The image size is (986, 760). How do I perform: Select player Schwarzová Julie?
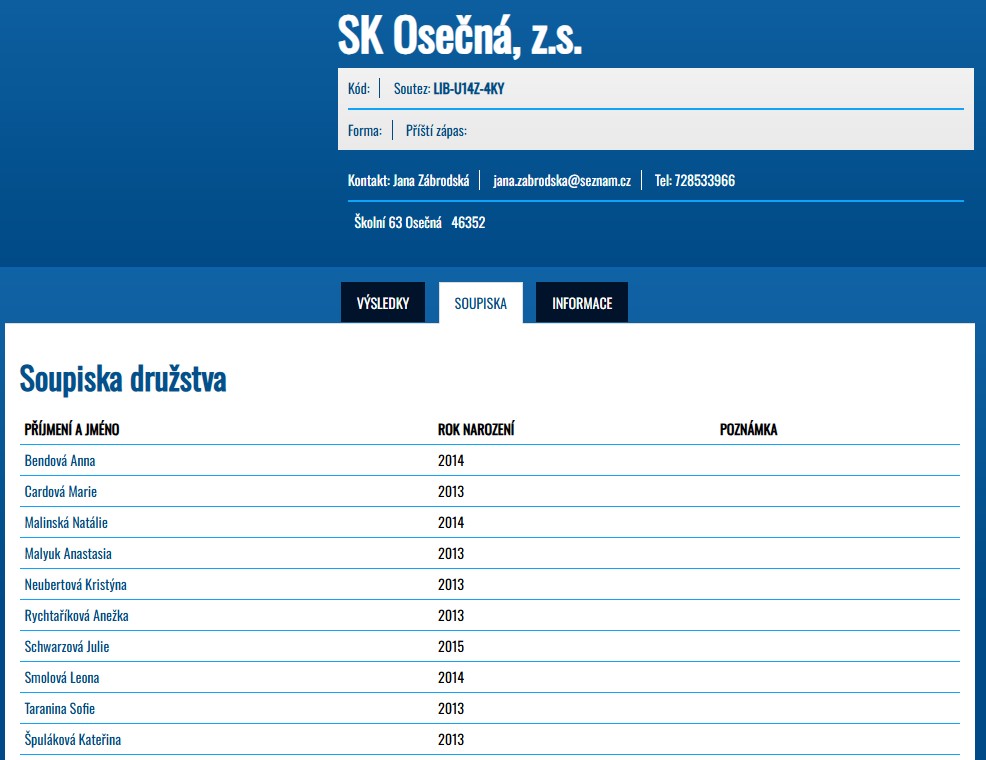pyautogui.click(x=67, y=647)
